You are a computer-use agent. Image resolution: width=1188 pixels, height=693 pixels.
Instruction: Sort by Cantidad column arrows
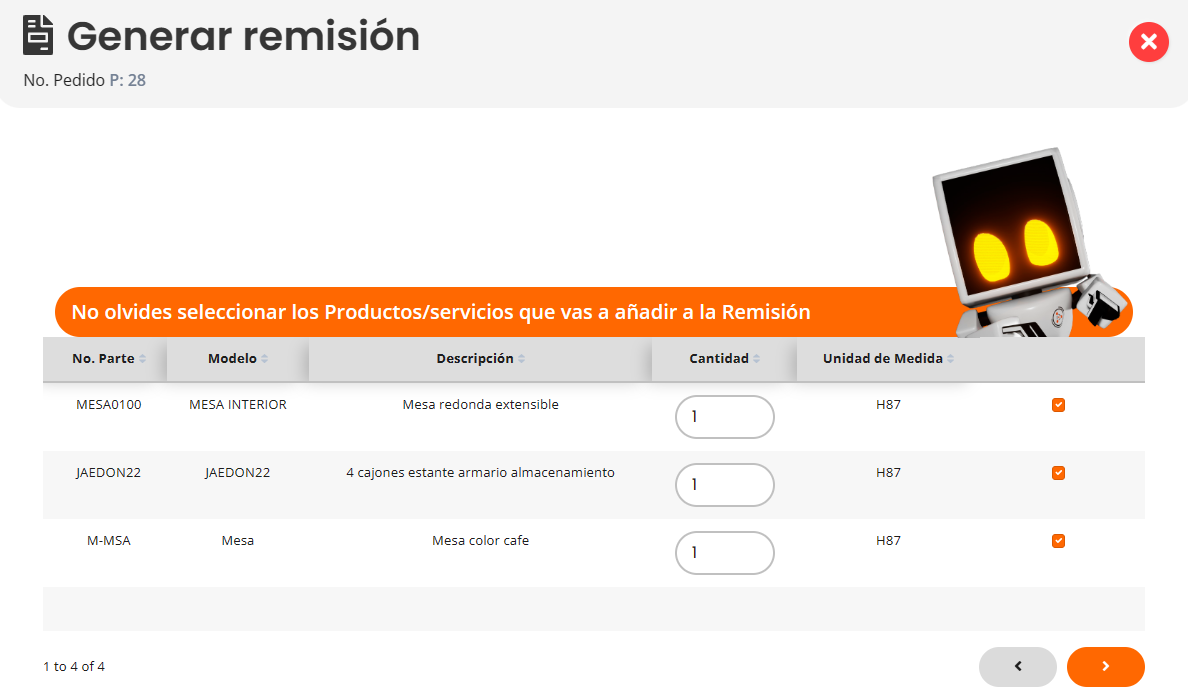(x=756, y=359)
